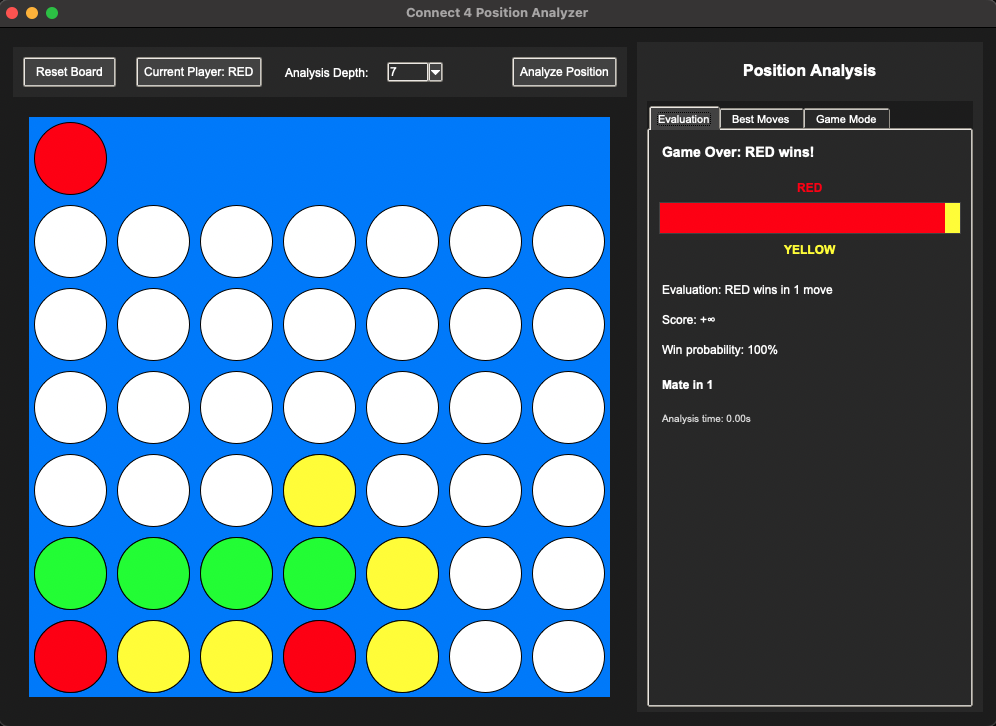Screen dimensions: 996x726
Task: Click the topmost yellow disc in column four
Action: pos(319,490)
